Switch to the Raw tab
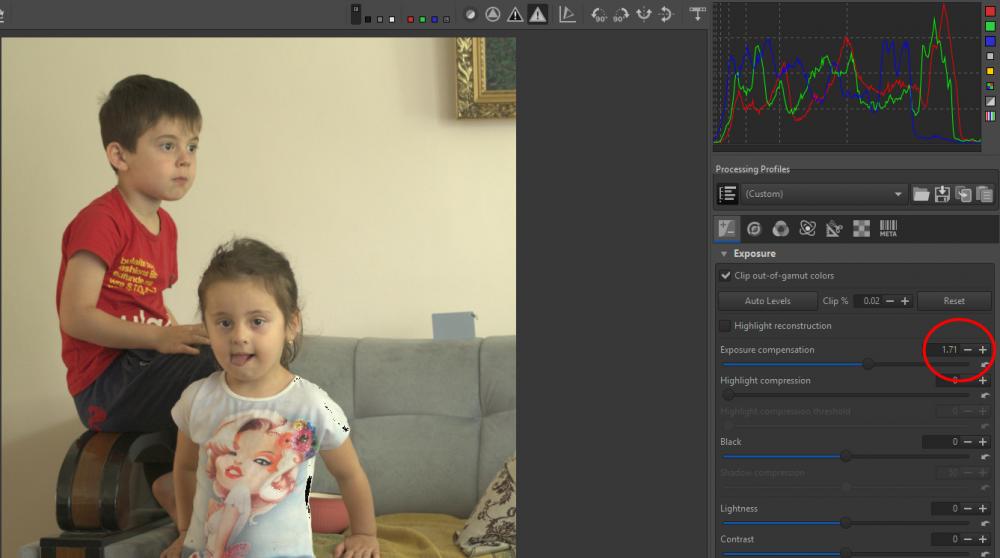Viewport: 1000px width, 558px height. (x=861, y=228)
